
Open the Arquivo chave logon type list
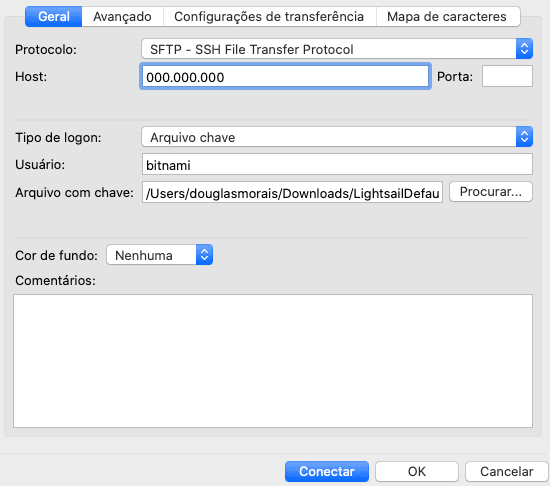click(337, 137)
